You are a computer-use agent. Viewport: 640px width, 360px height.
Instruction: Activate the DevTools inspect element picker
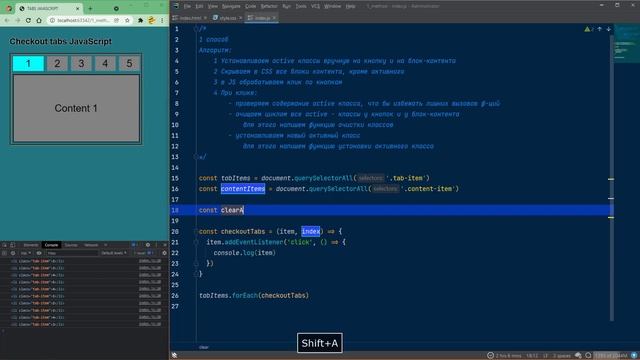coord(4,245)
